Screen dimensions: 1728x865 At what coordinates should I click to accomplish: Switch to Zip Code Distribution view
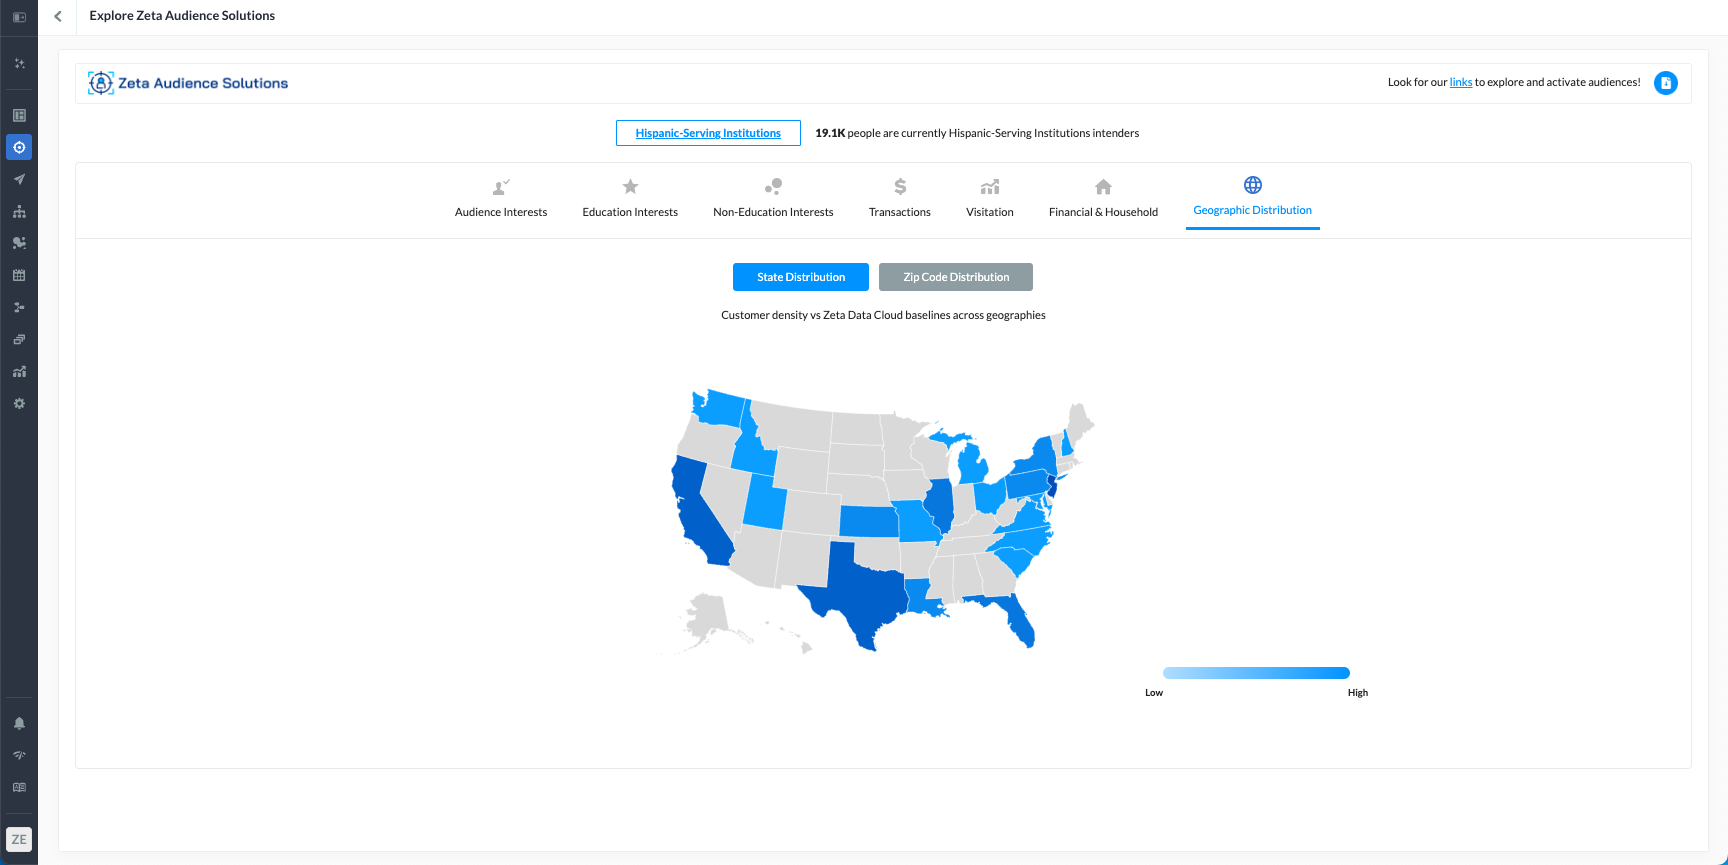pos(956,277)
